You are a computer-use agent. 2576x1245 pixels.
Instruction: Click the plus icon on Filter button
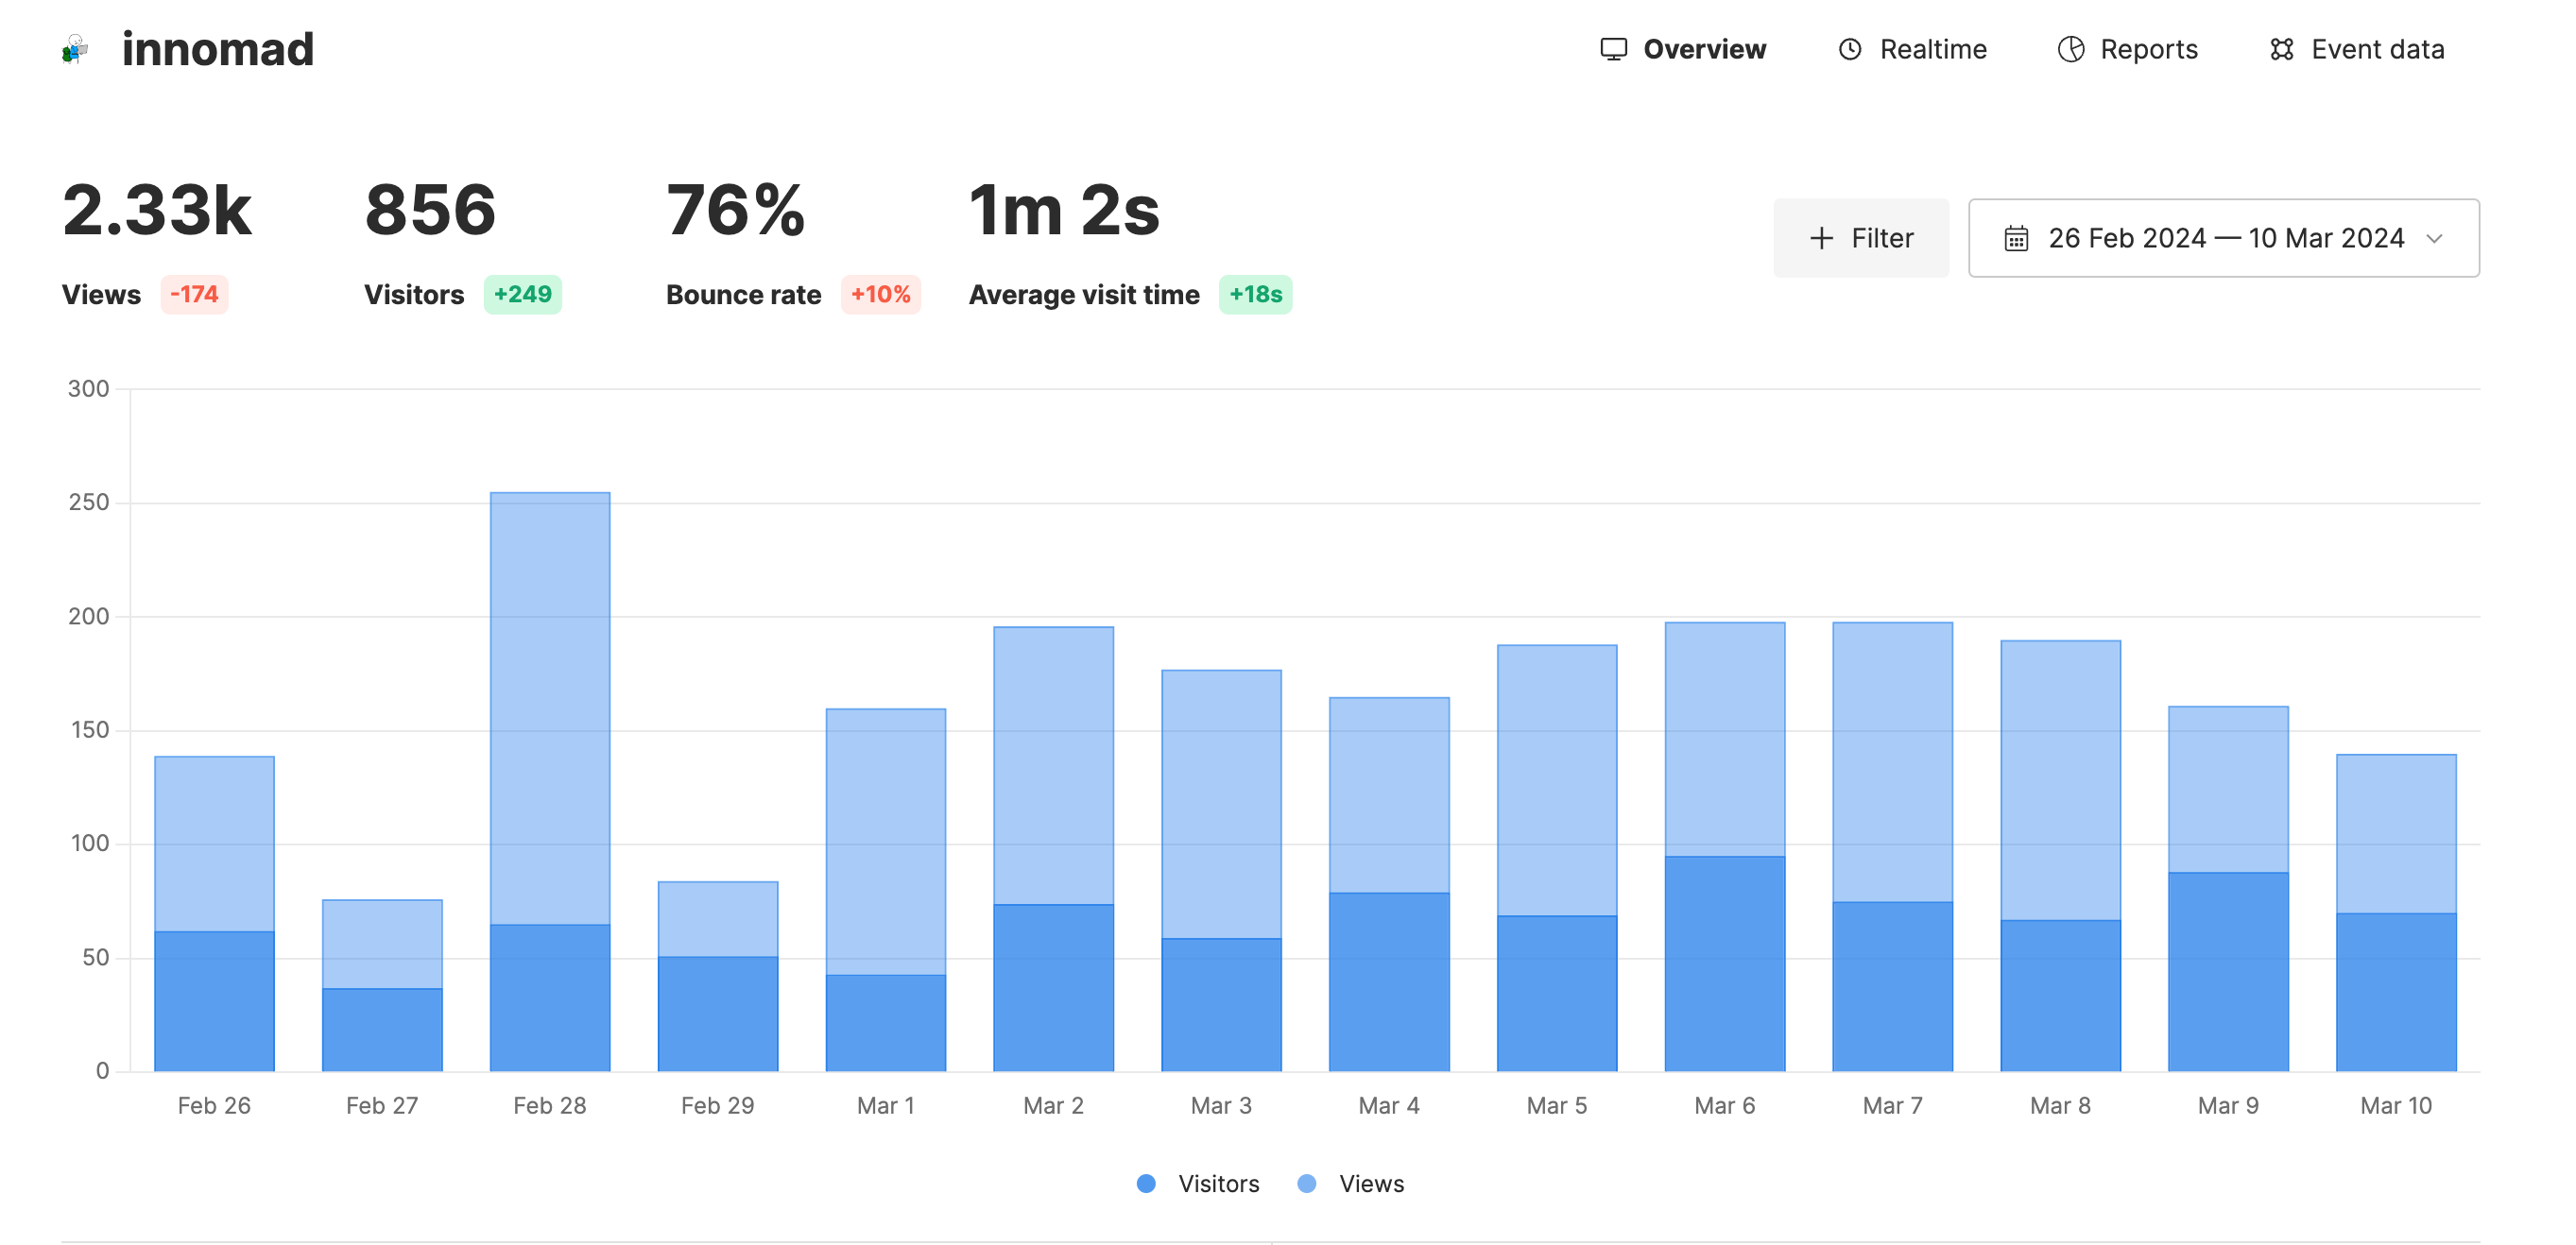(1821, 238)
